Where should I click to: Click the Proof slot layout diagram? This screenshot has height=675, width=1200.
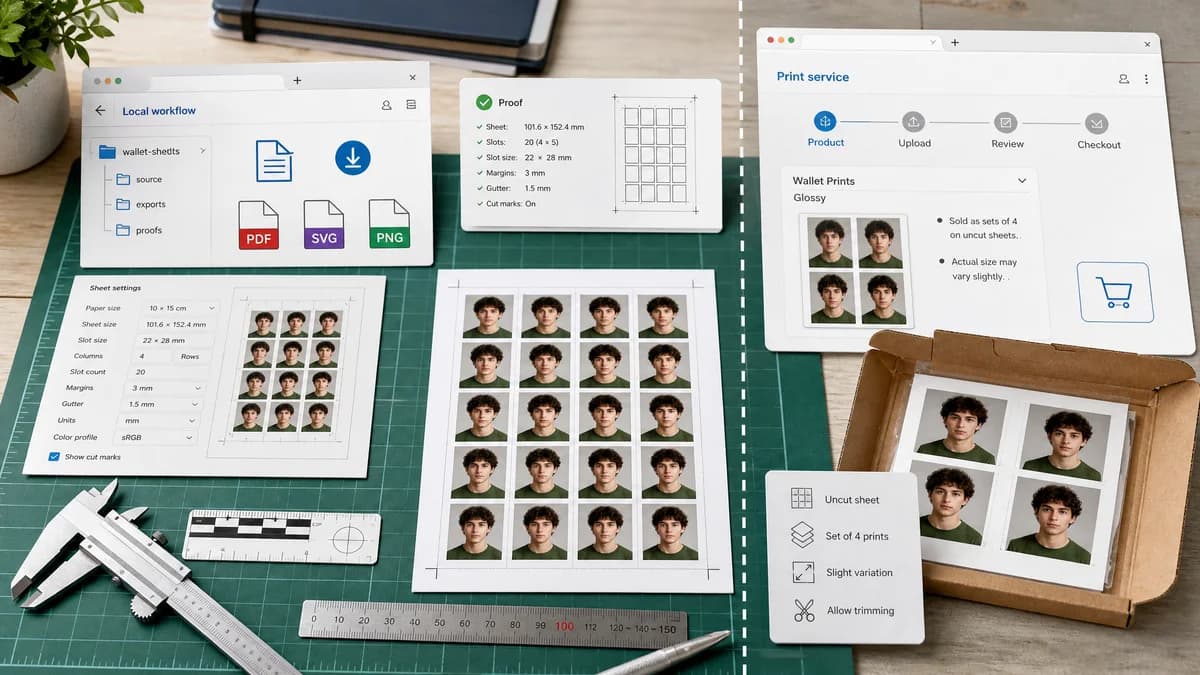(x=654, y=154)
